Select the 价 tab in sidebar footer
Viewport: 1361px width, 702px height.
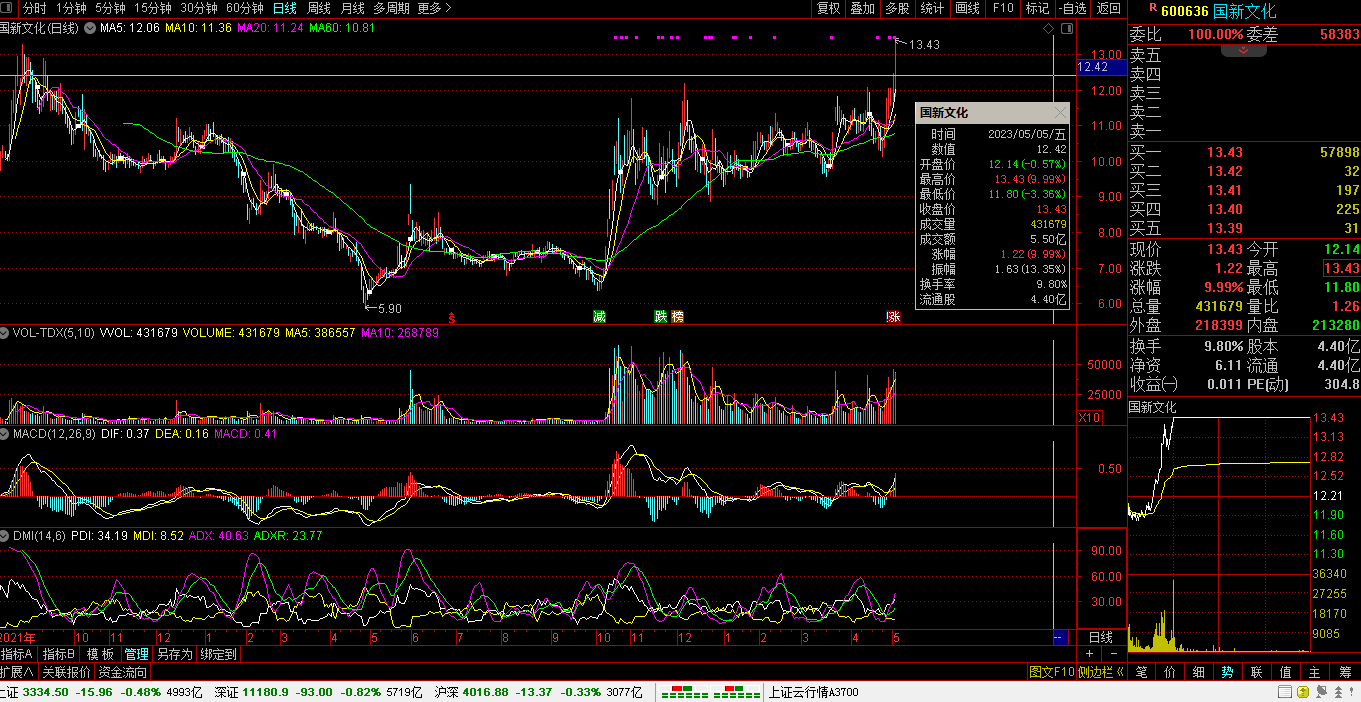(x=1170, y=672)
